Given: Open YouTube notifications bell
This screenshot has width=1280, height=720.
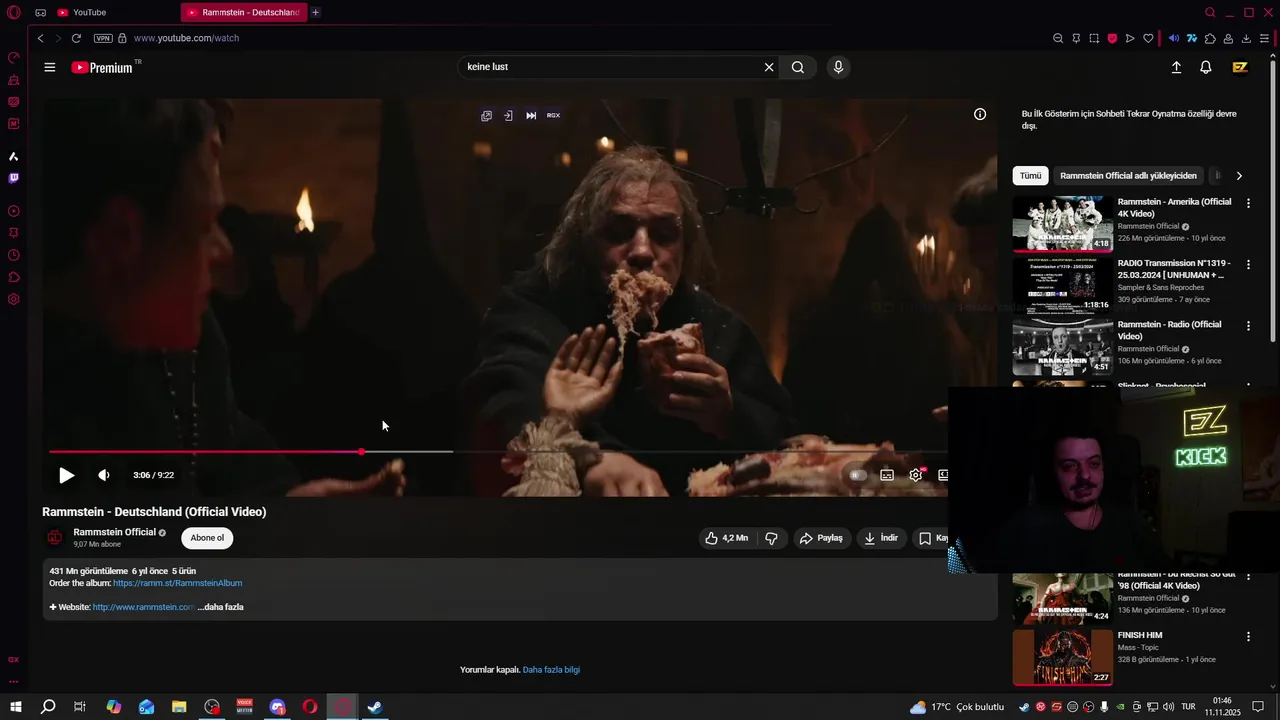Looking at the screenshot, I should coord(1206,67).
